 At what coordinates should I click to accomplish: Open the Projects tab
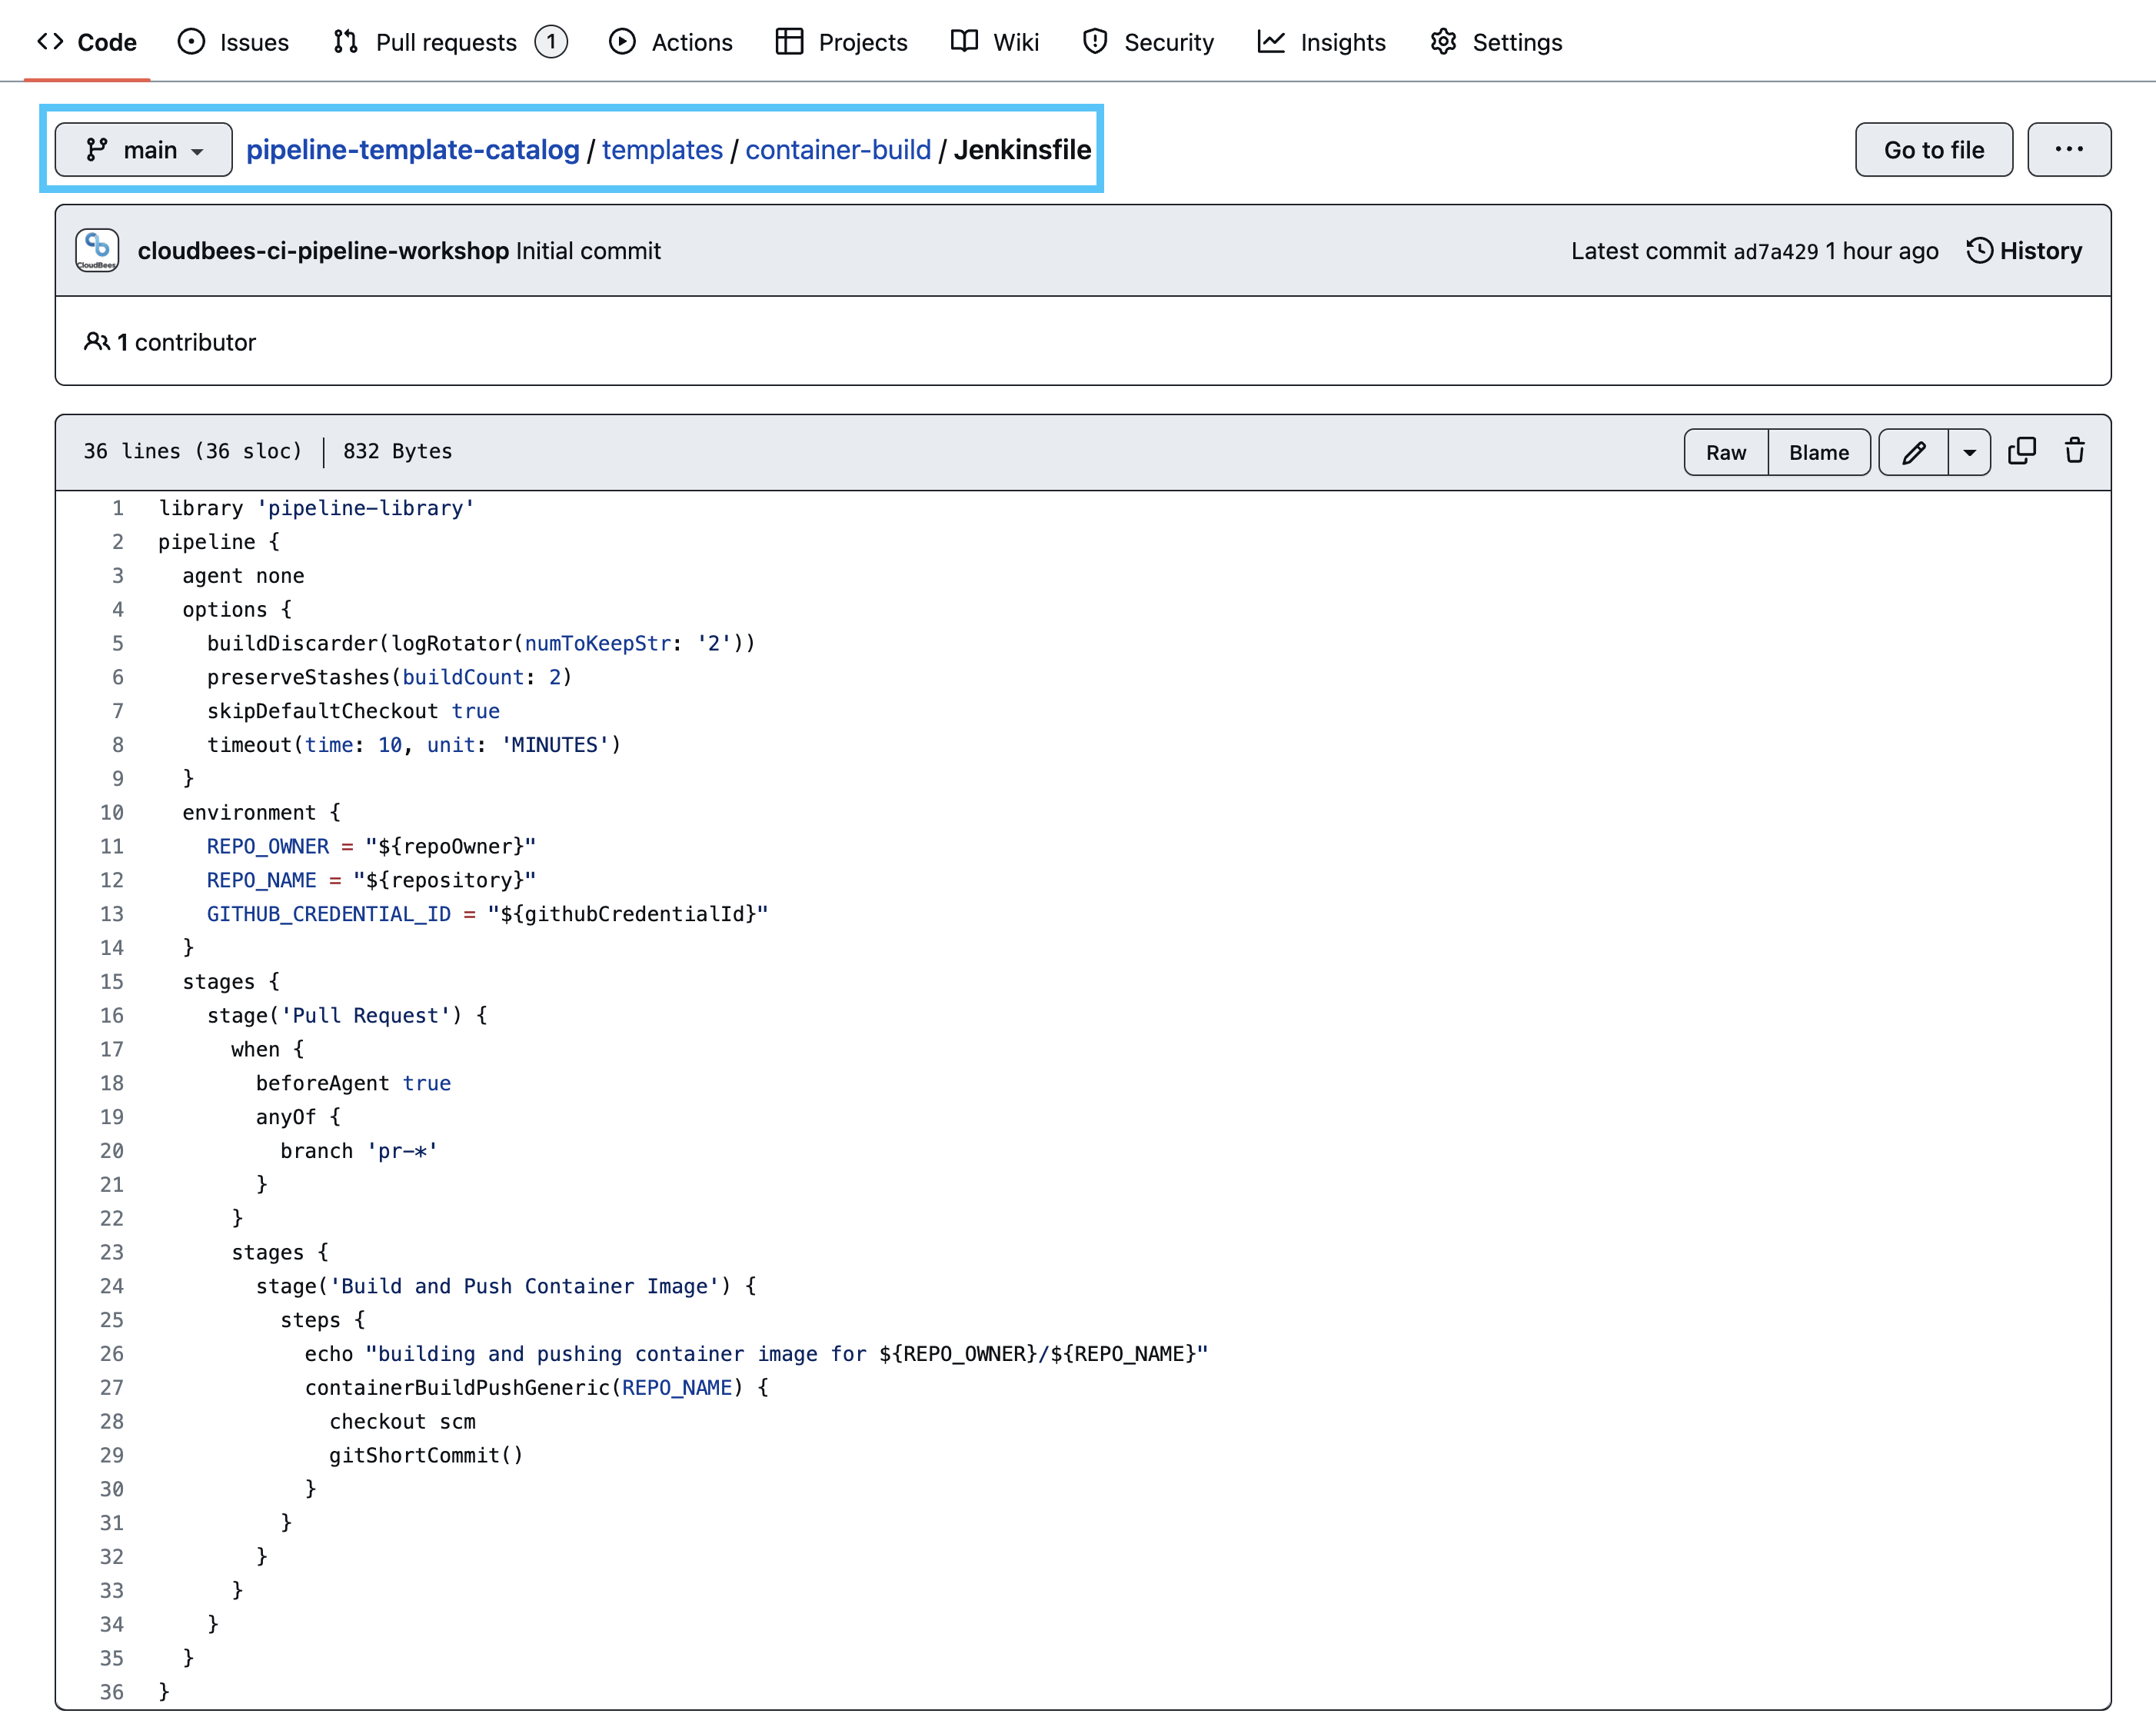tap(842, 42)
